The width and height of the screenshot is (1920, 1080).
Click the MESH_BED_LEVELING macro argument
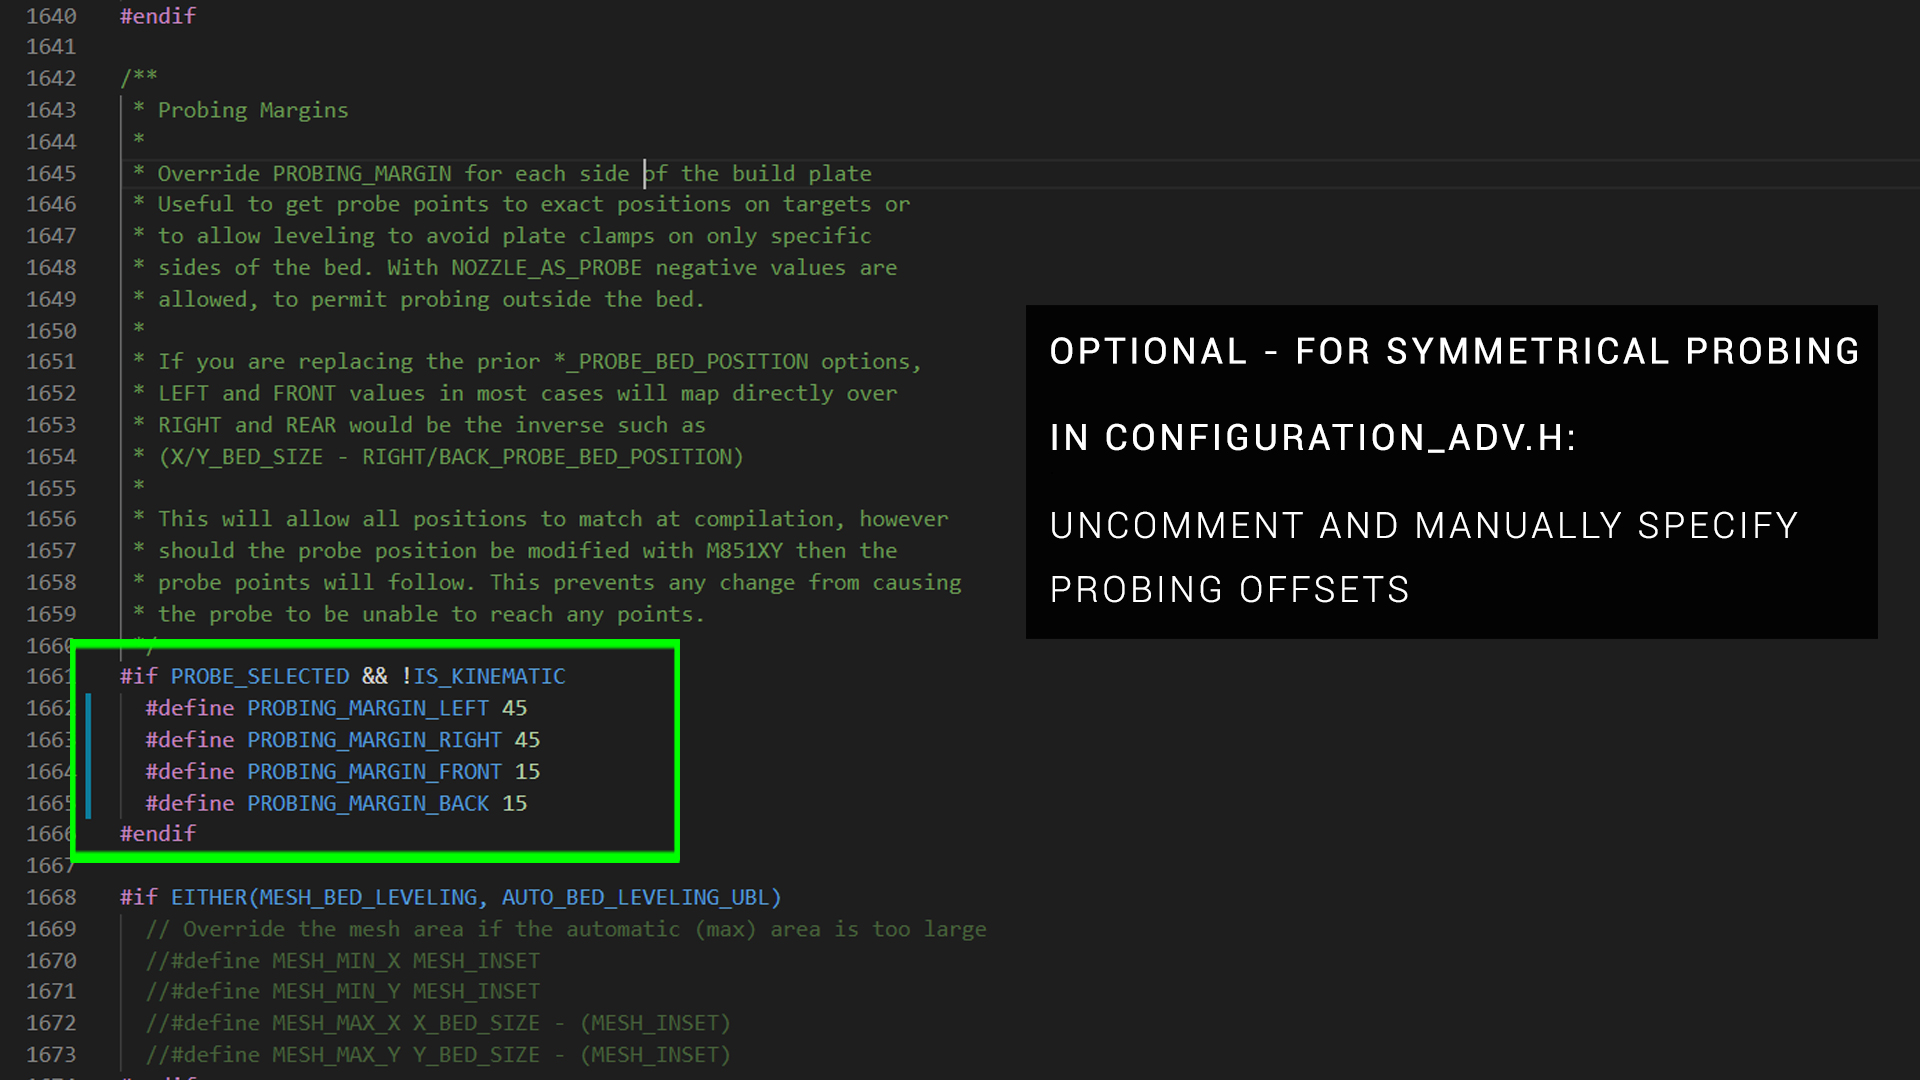coord(367,898)
